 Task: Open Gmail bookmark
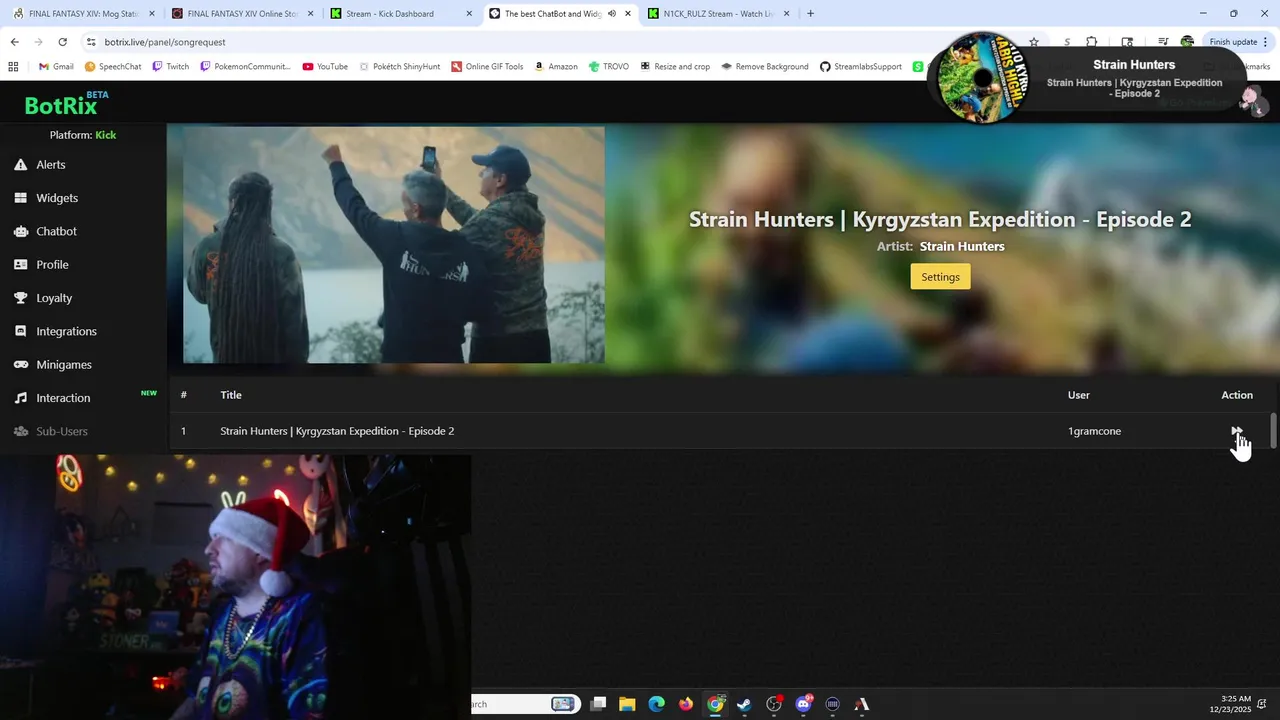(56, 67)
